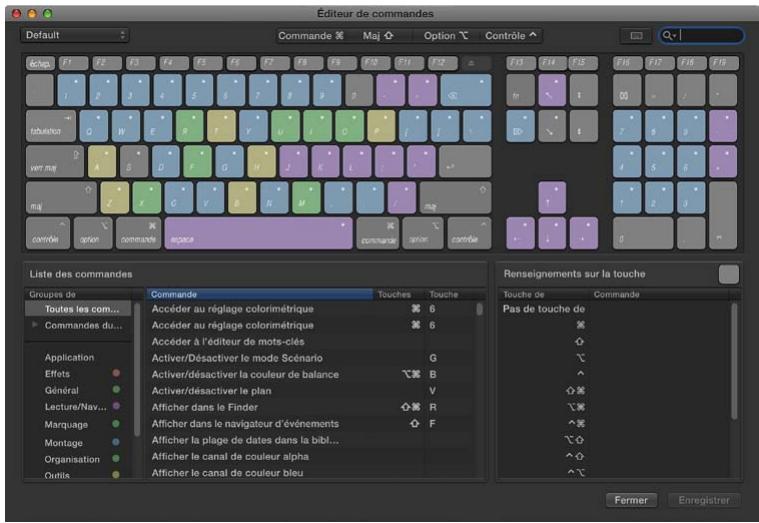Screen dimensions: 759x523
Task: Select Afficher le canal de couleur bleu
Action: pyautogui.click(x=310, y=473)
